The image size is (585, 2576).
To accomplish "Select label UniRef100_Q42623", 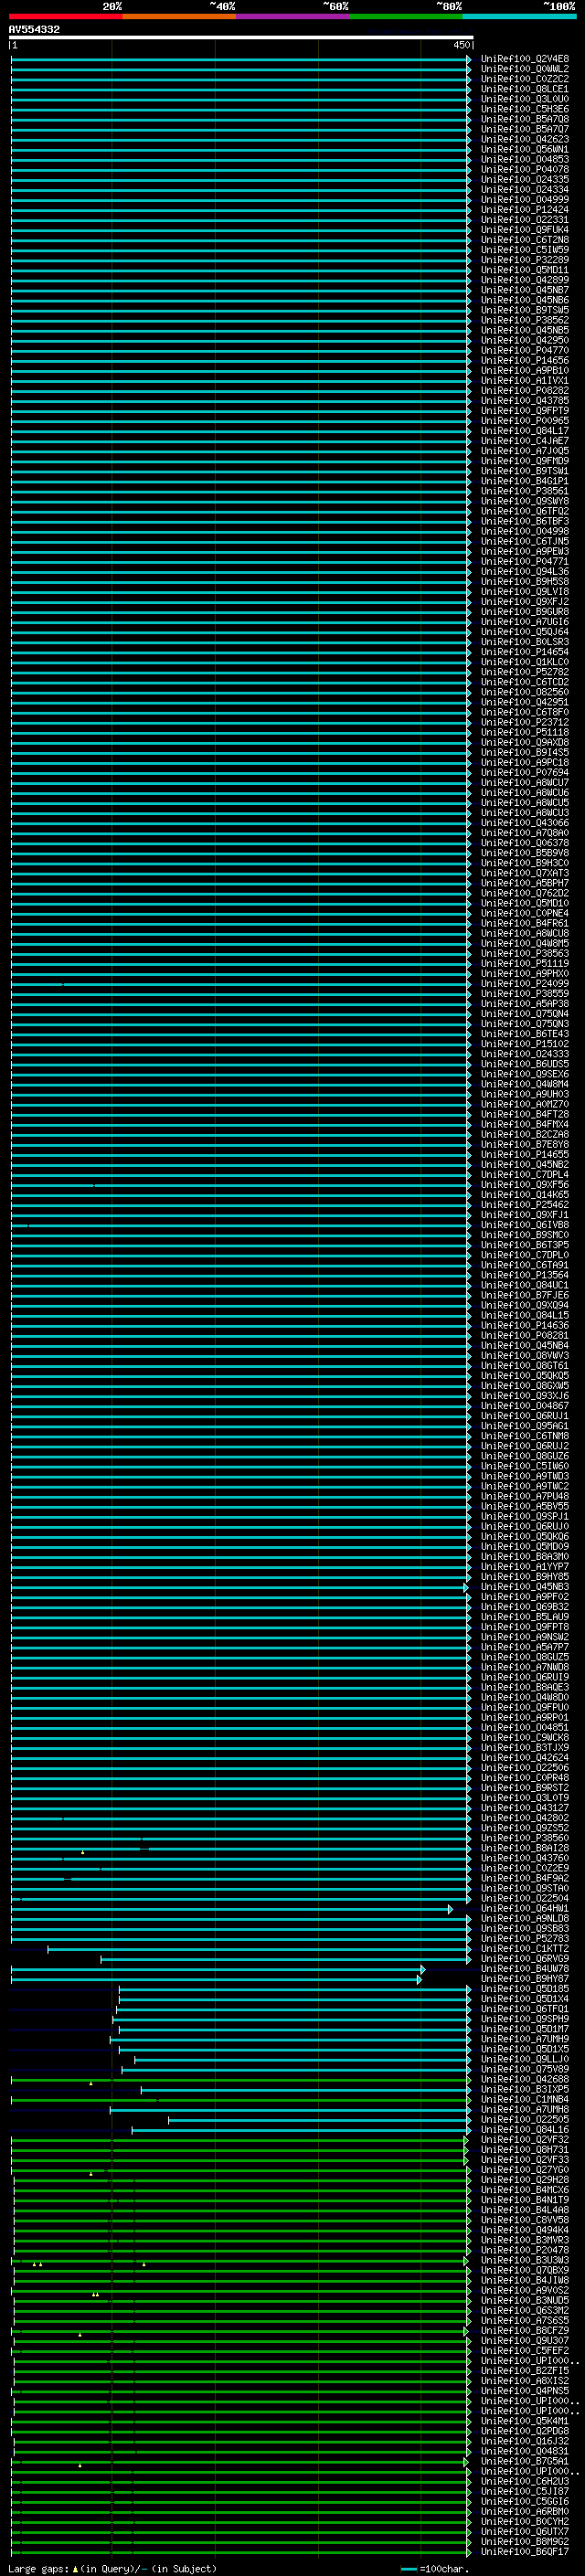I will (x=525, y=139).
